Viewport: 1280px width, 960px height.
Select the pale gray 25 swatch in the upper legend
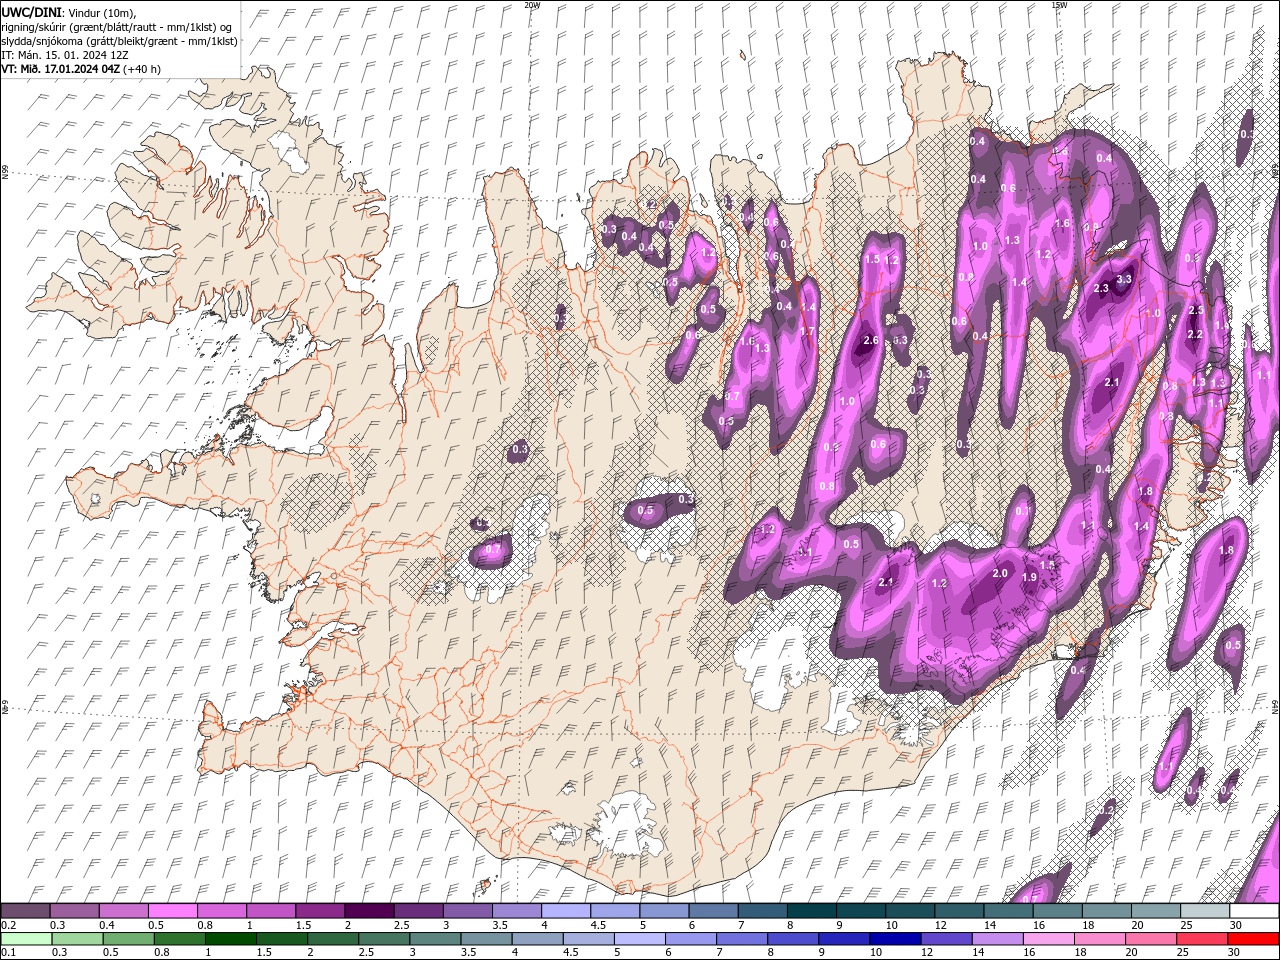1205,911
